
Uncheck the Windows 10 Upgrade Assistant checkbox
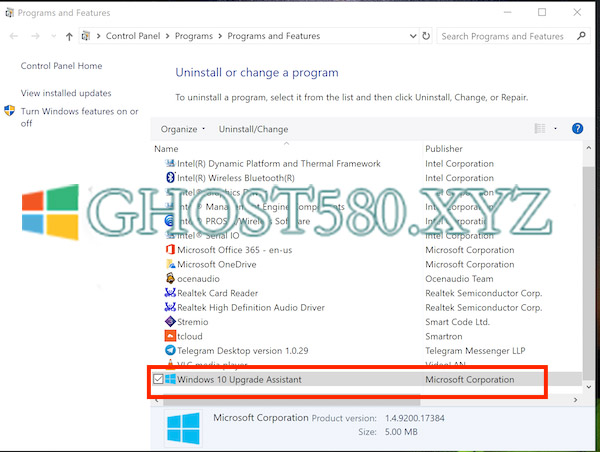click(x=158, y=379)
